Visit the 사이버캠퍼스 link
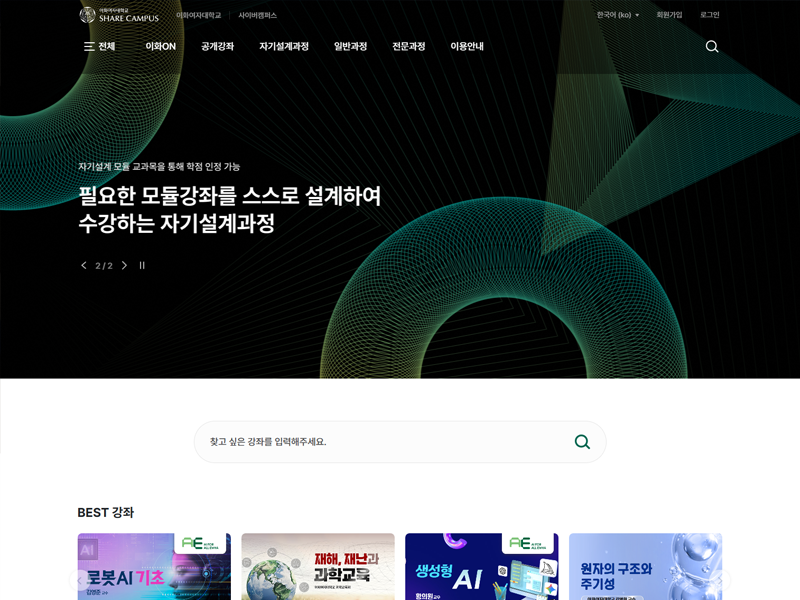The width and height of the screenshot is (800, 600). coord(257,15)
